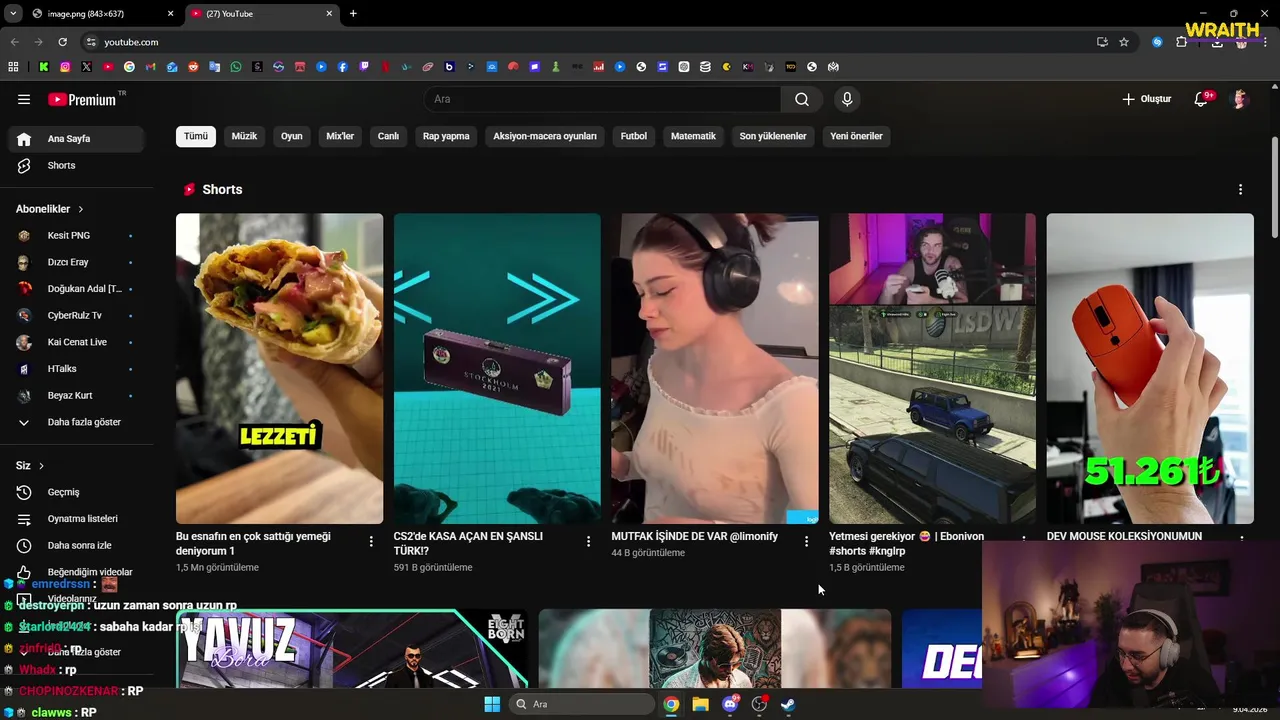Select the Tümü filter chip
The width and height of the screenshot is (1280, 720).
(196, 136)
